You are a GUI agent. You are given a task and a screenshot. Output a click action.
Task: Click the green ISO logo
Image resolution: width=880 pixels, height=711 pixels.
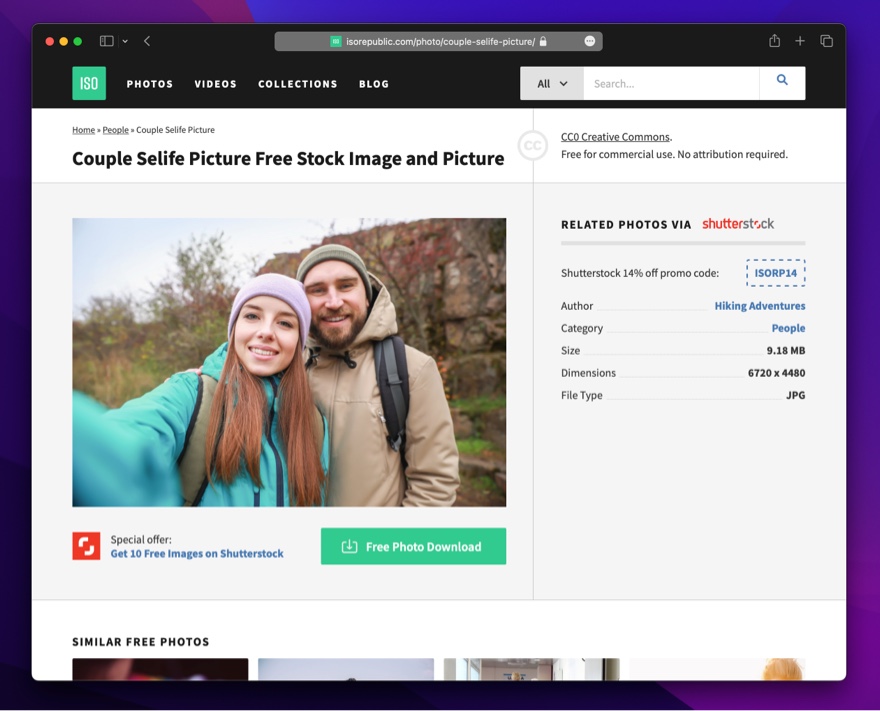[x=89, y=84]
